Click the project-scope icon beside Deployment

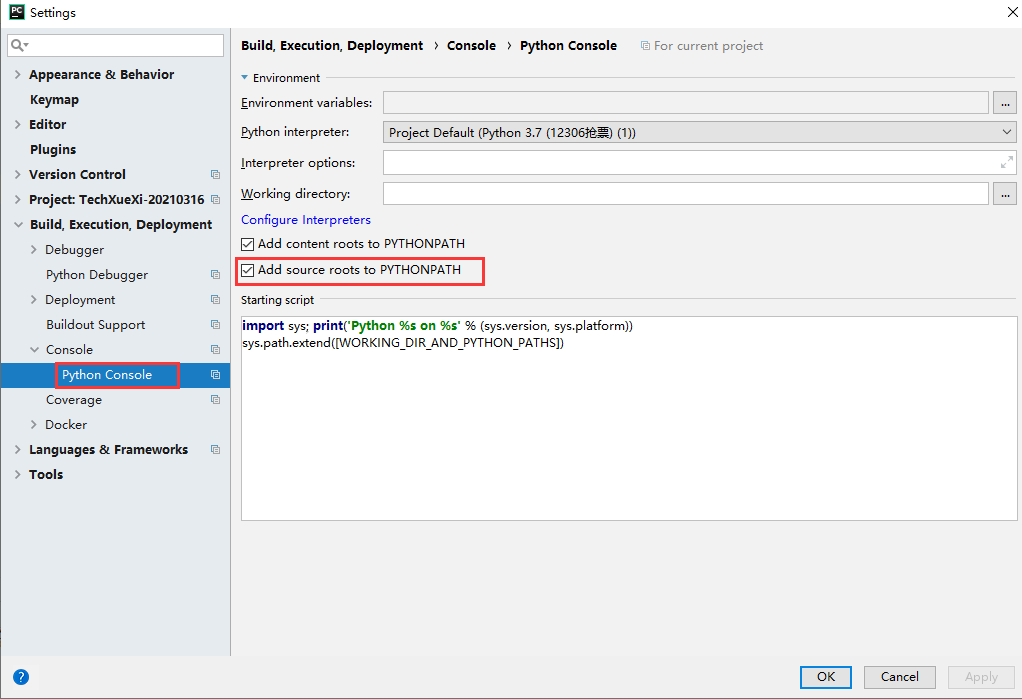(x=215, y=299)
